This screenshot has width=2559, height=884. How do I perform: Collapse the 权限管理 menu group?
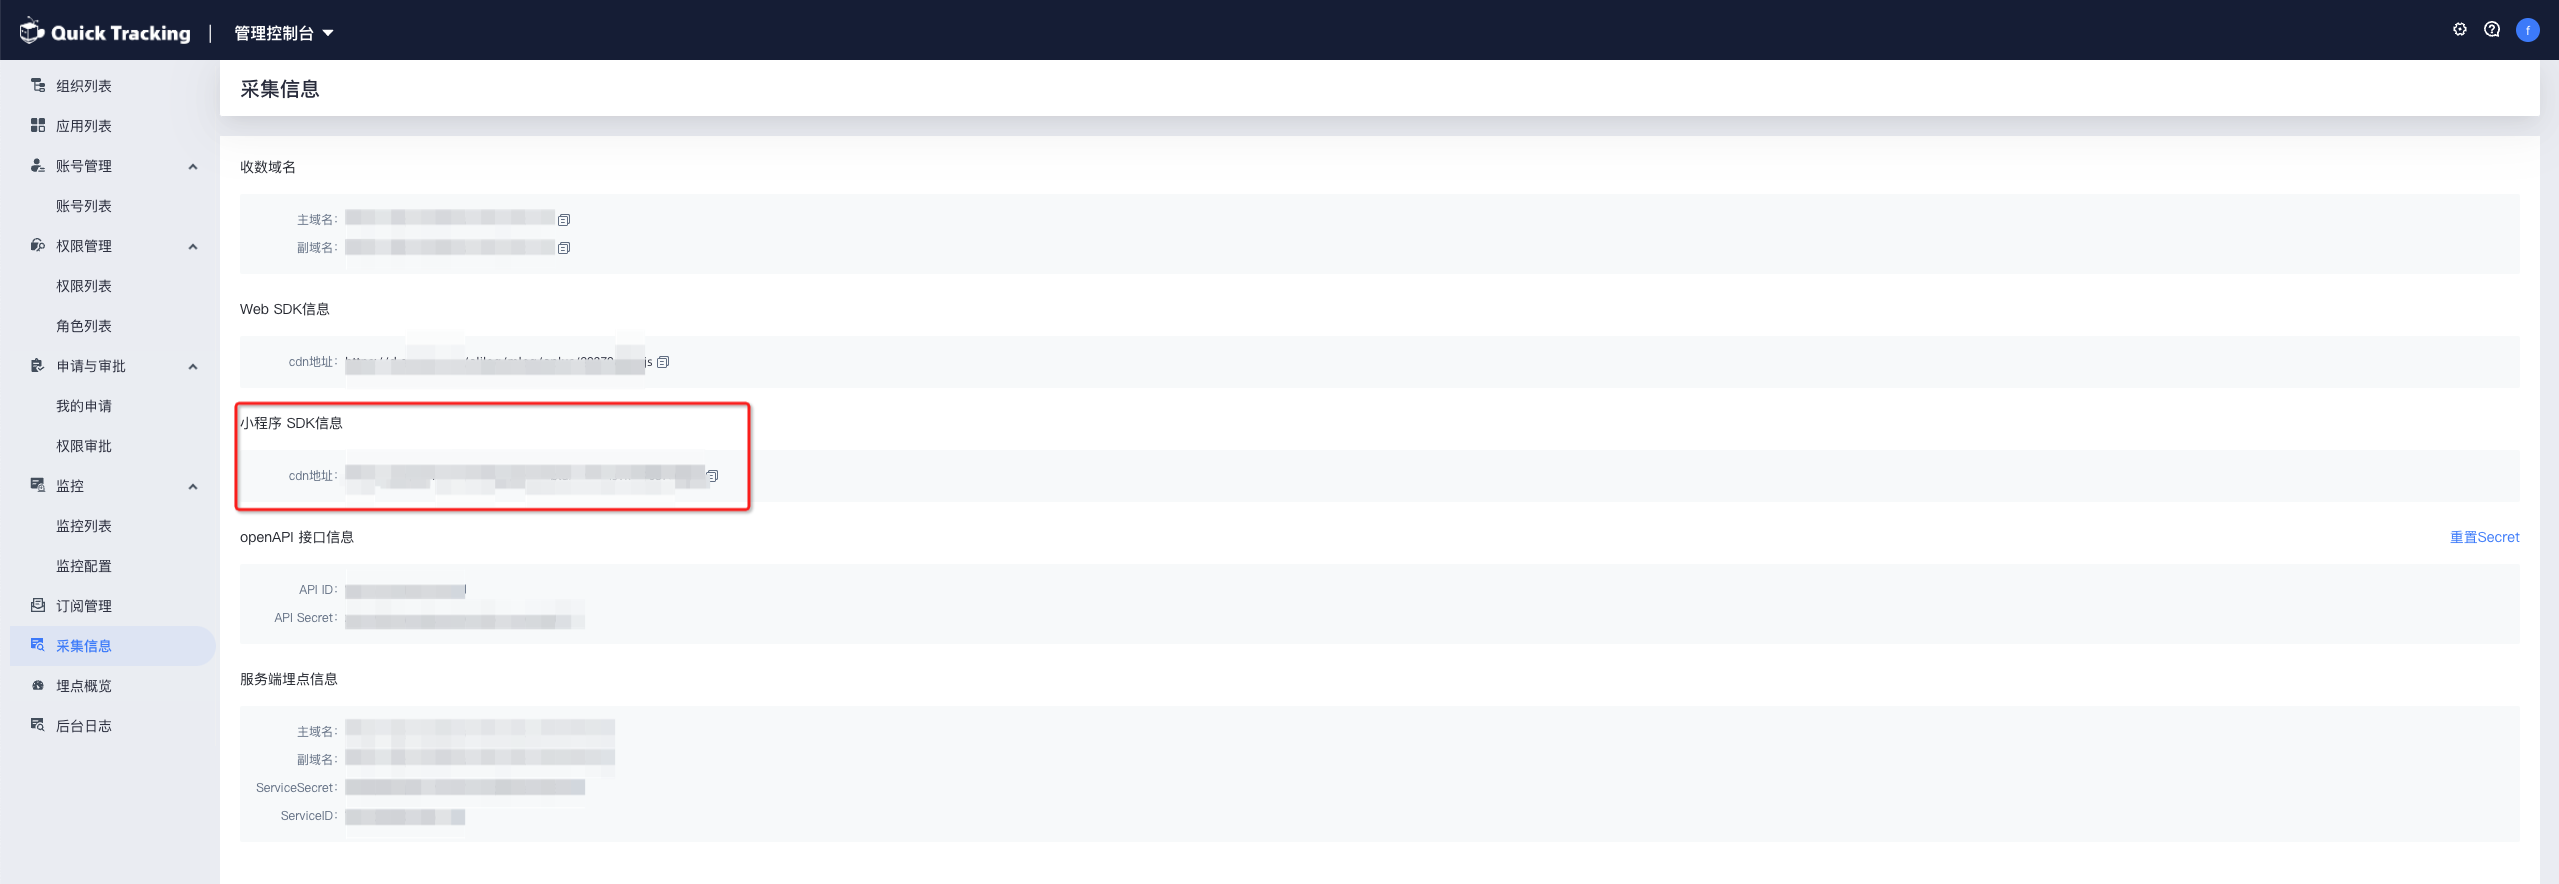193,247
